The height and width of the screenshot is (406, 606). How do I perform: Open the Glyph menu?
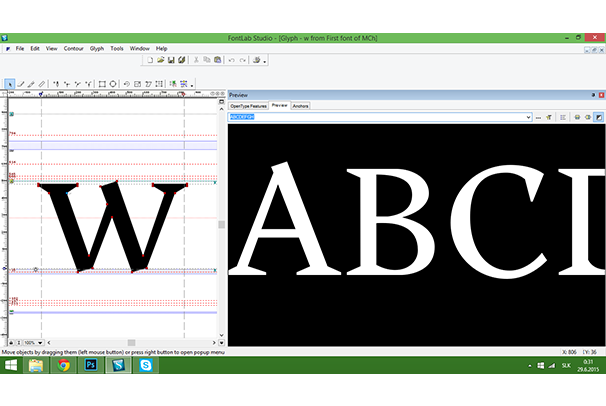pos(97,48)
